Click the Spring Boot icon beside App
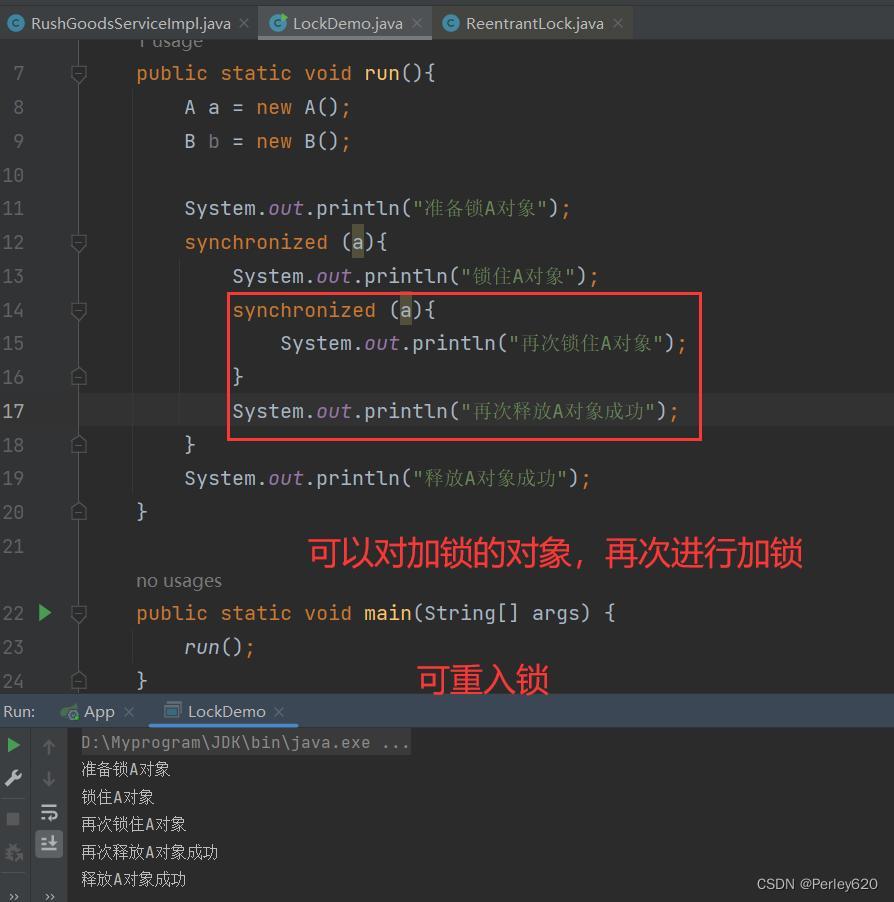Image resolution: width=894 pixels, height=902 pixels. tap(70, 713)
